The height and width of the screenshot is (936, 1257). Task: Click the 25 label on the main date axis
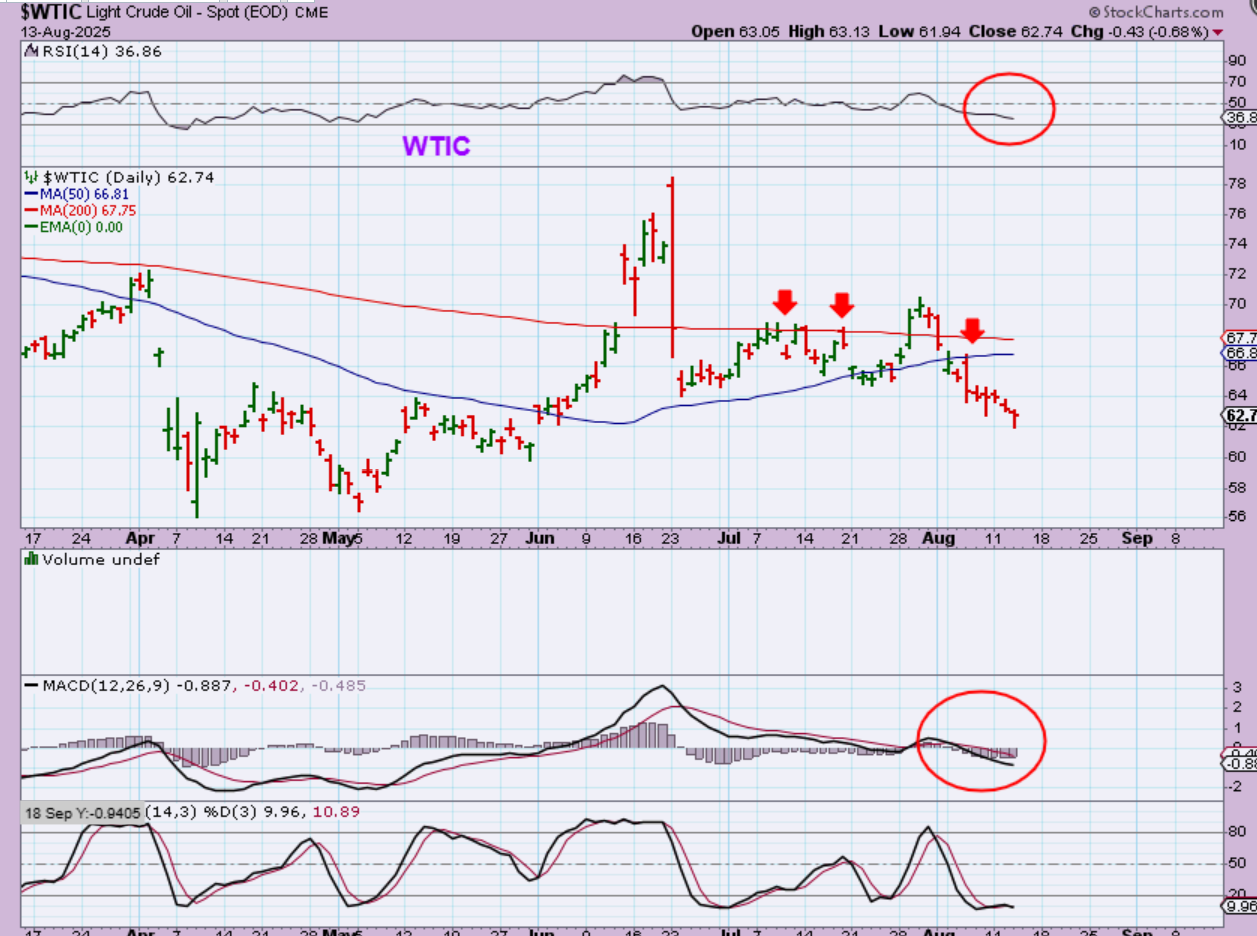(x=1089, y=538)
